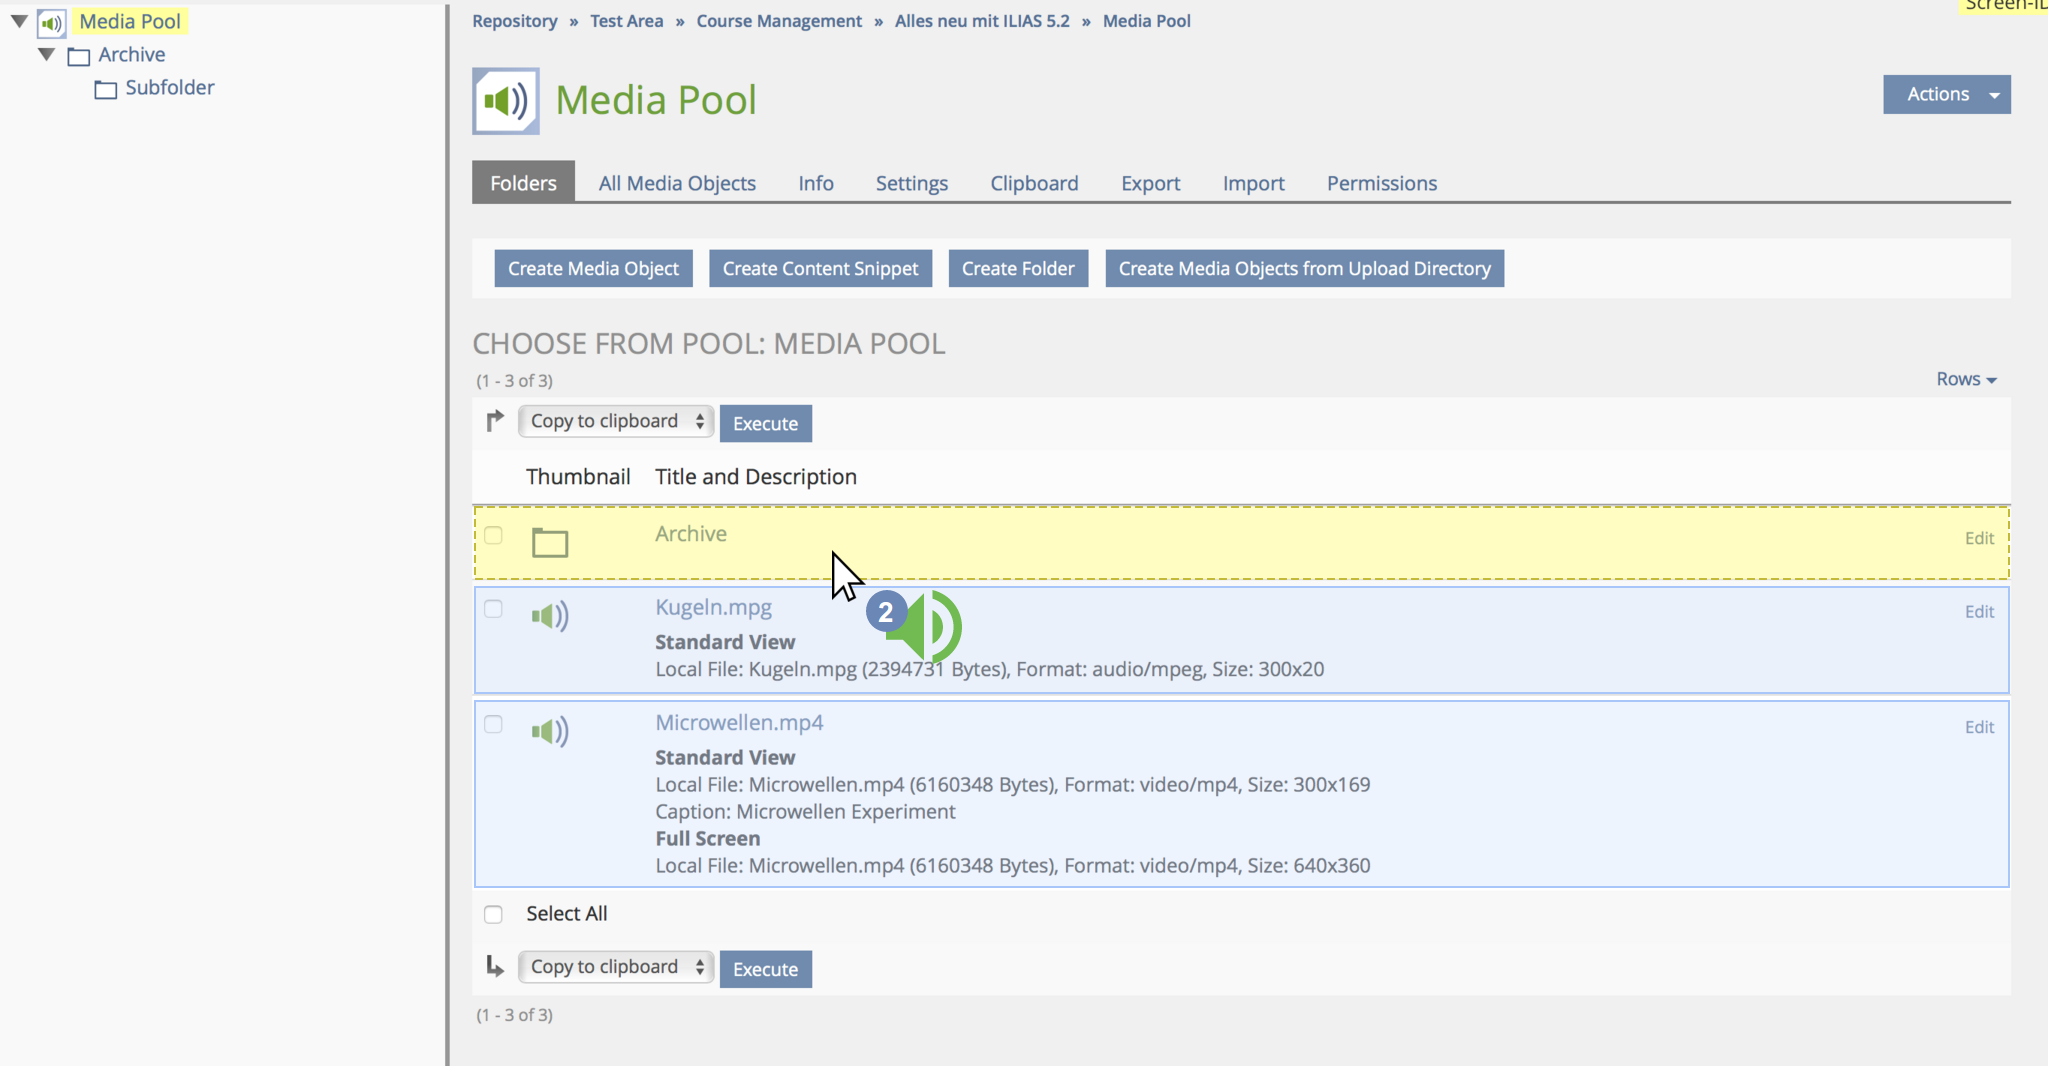Image resolution: width=2048 pixels, height=1066 pixels.
Task: Click the Kugeln.mpg speaker thumbnail icon
Action: pos(550,616)
